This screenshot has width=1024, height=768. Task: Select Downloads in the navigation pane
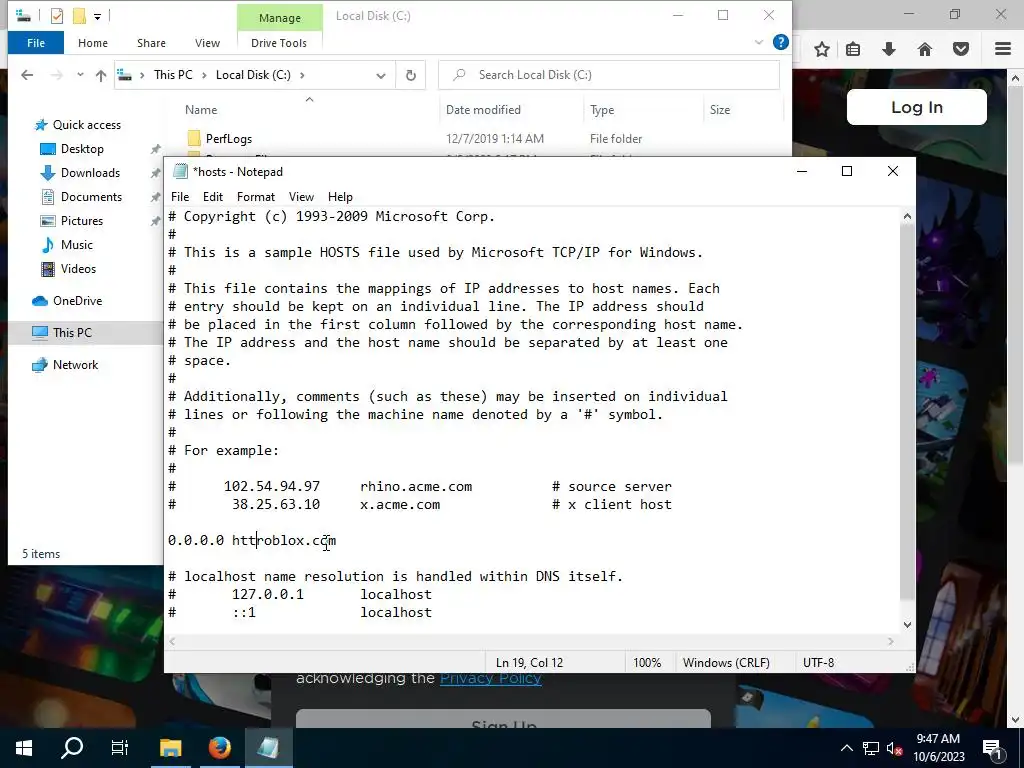click(x=90, y=173)
